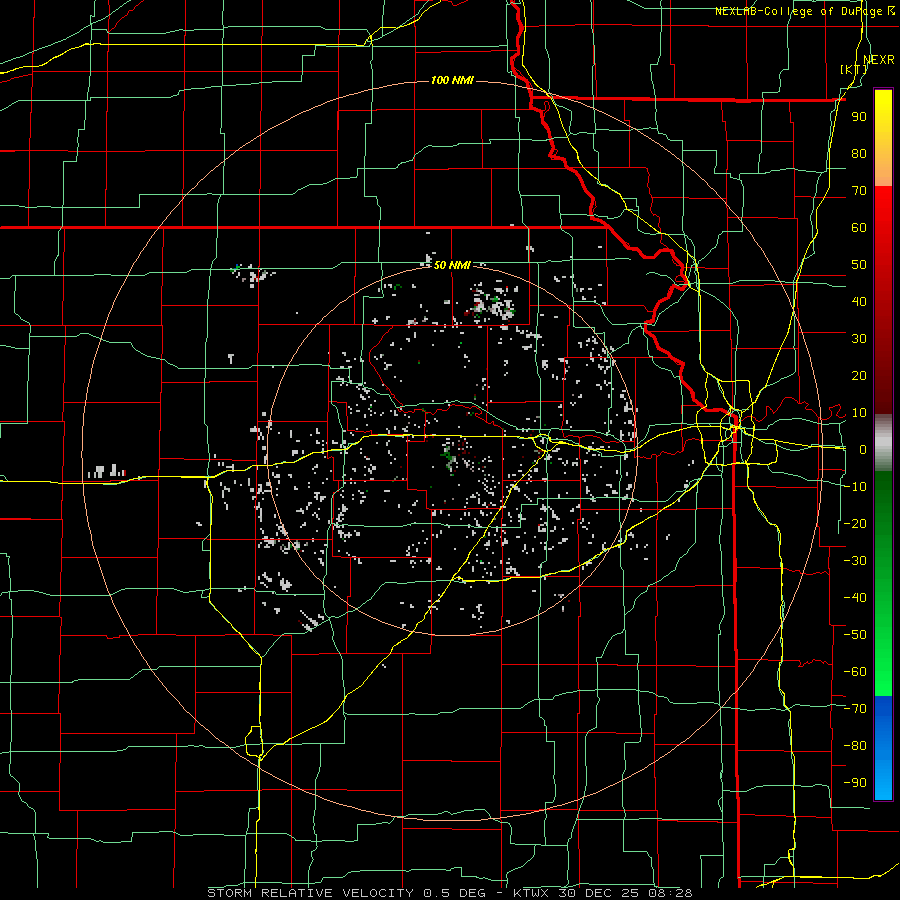Click the -20 value on velocity scale
Viewport: 900px width, 900px height.
[855, 524]
